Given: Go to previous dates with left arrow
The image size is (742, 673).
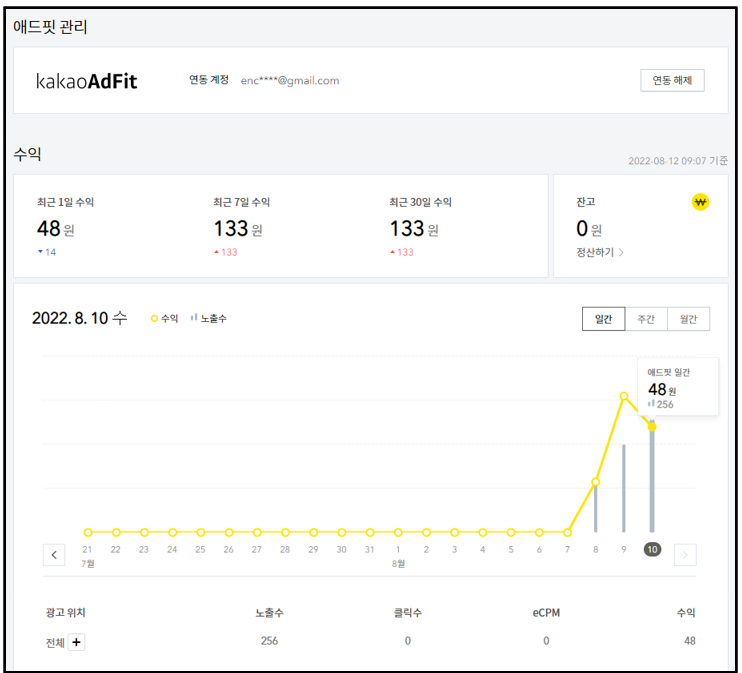Looking at the screenshot, I should pyautogui.click(x=54, y=555).
